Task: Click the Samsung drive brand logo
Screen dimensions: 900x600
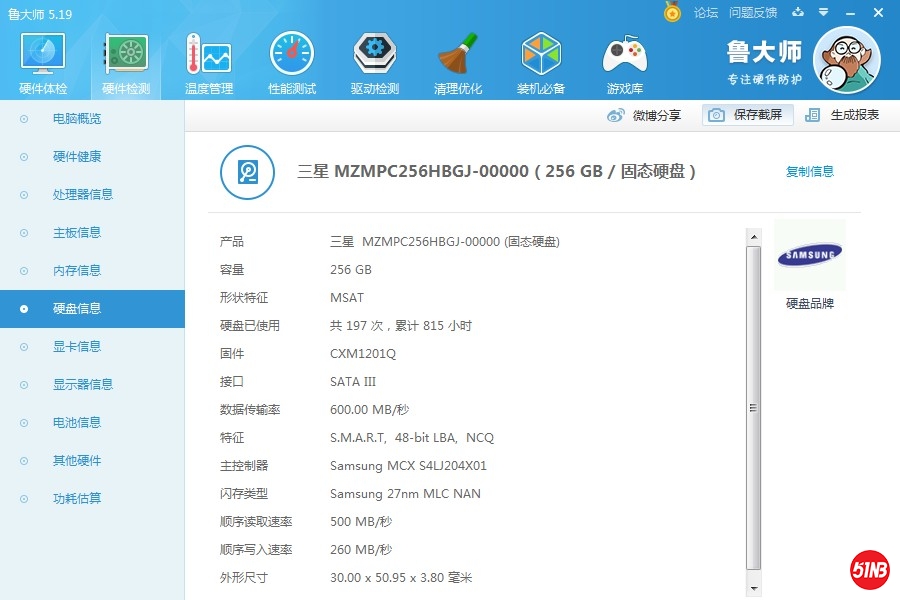Action: tap(810, 255)
